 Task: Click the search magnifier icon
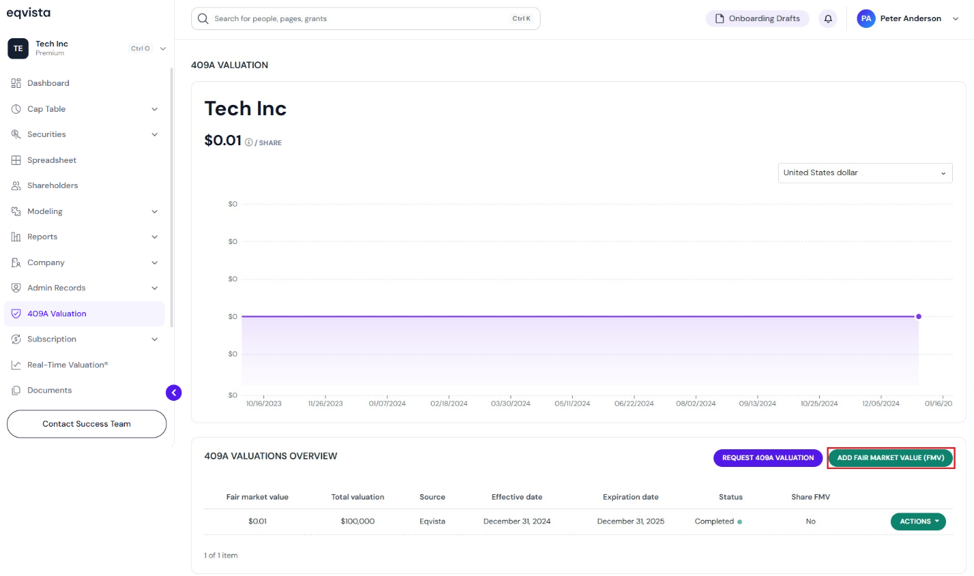[x=203, y=19]
